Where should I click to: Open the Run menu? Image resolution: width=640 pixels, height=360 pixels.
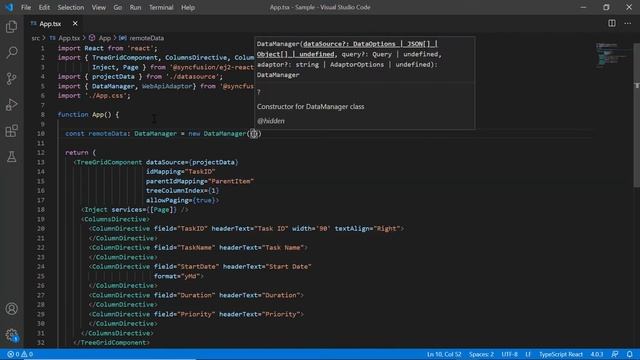135,7
